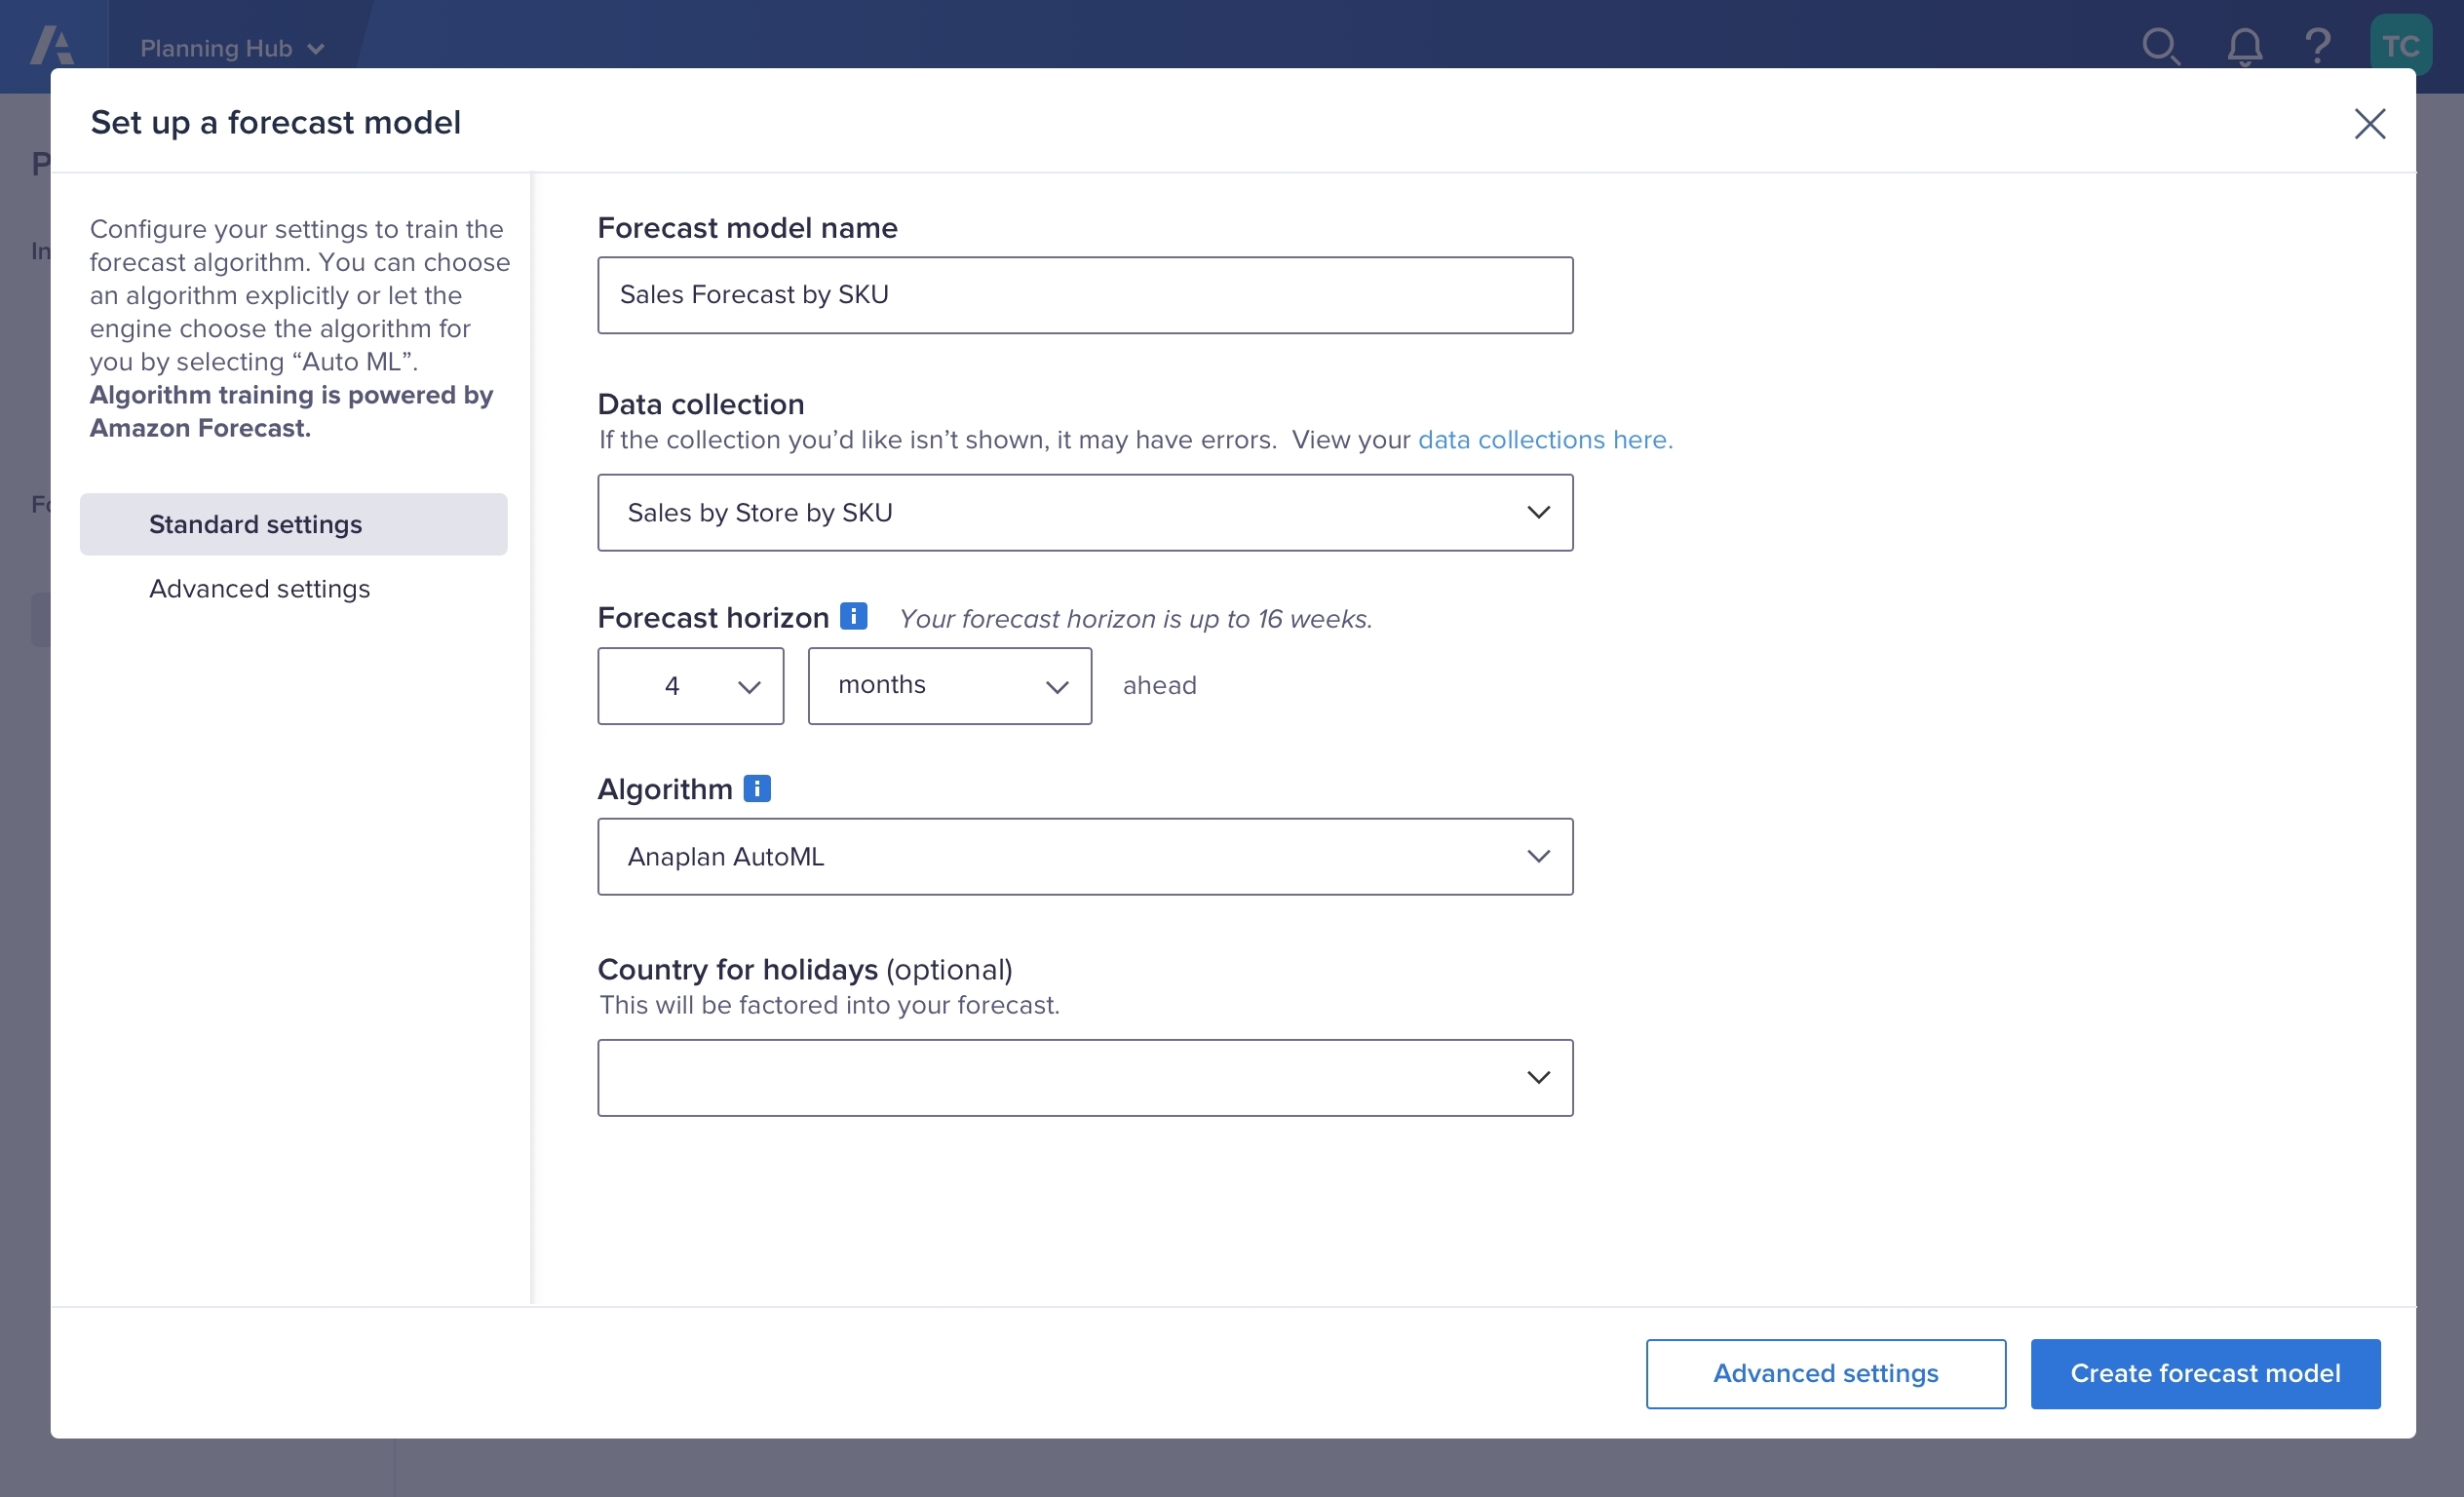Viewport: 2464px width, 1497px height.
Task: Close the forecast model dialog via X icon
Action: [2371, 124]
